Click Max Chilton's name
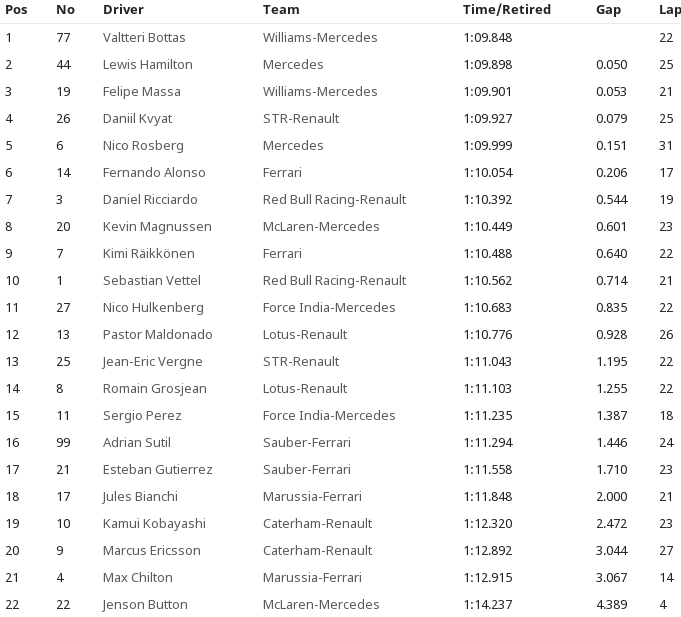Image resolution: width=681 pixels, height=617 pixels. coord(137,577)
